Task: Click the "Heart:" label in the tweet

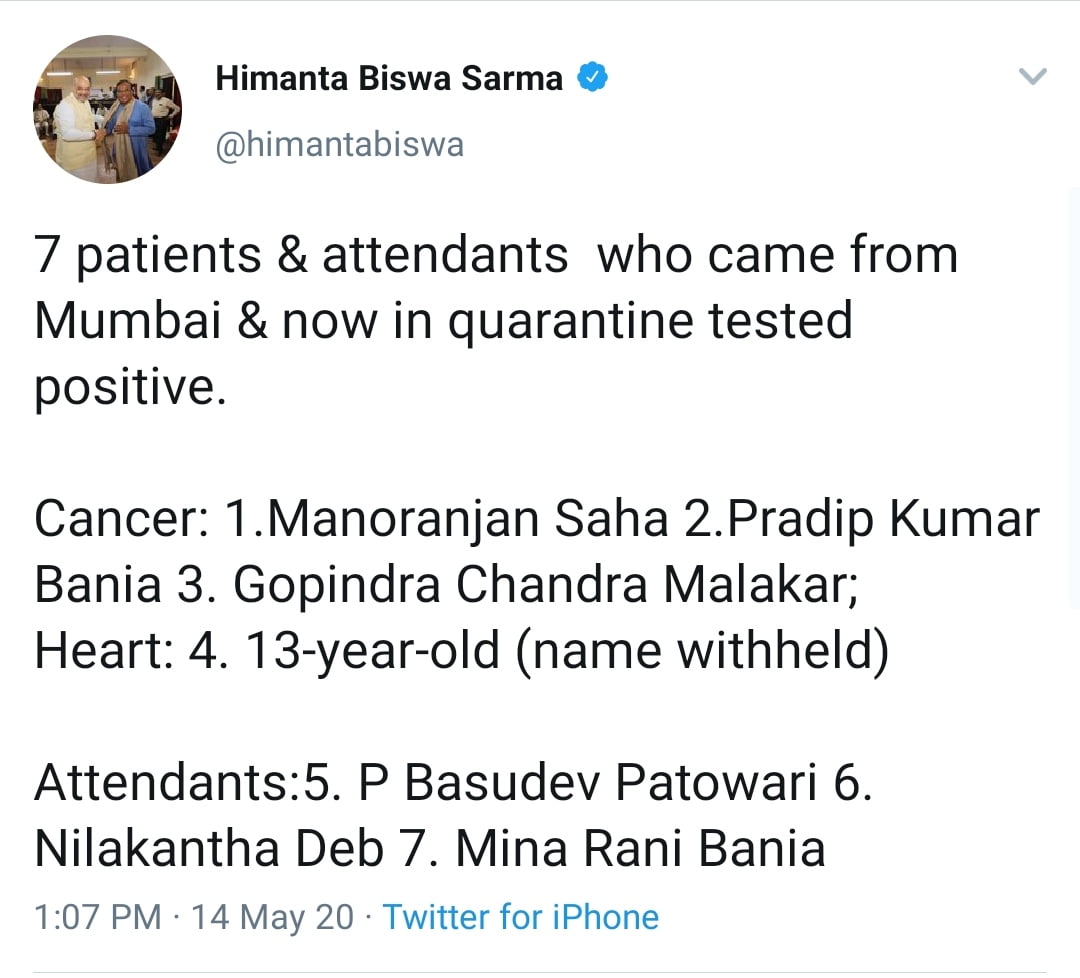Action: pyautogui.click(x=104, y=651)
